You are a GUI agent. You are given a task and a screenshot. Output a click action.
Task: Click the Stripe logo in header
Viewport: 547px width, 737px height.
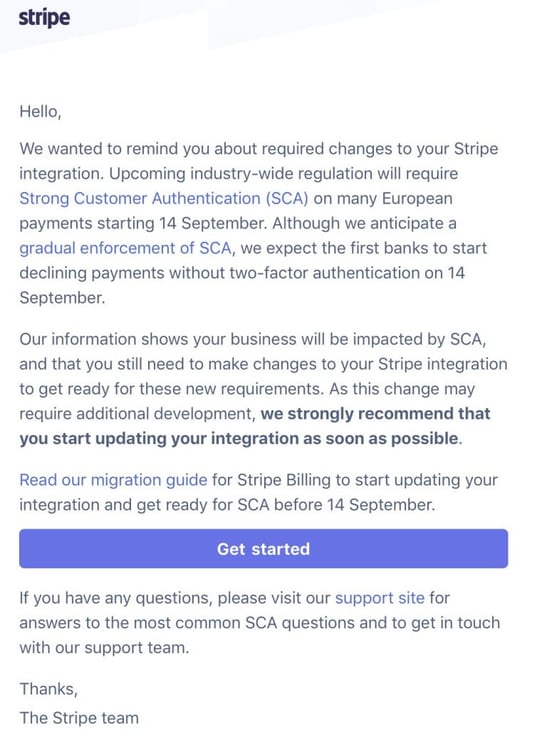tap(45, 18)
